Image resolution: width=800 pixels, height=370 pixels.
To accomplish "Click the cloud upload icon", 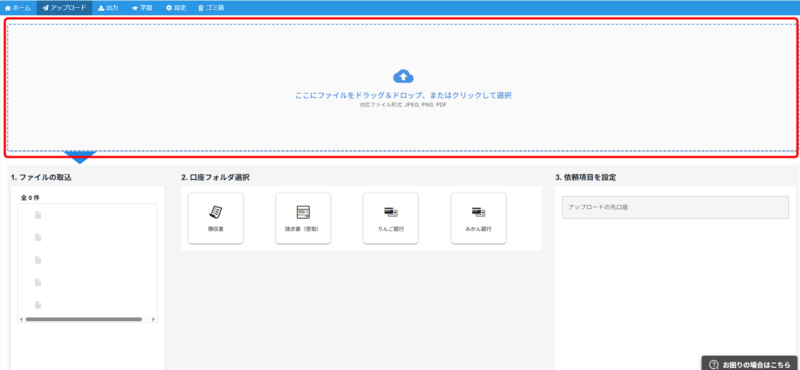I will coord(403,77).
